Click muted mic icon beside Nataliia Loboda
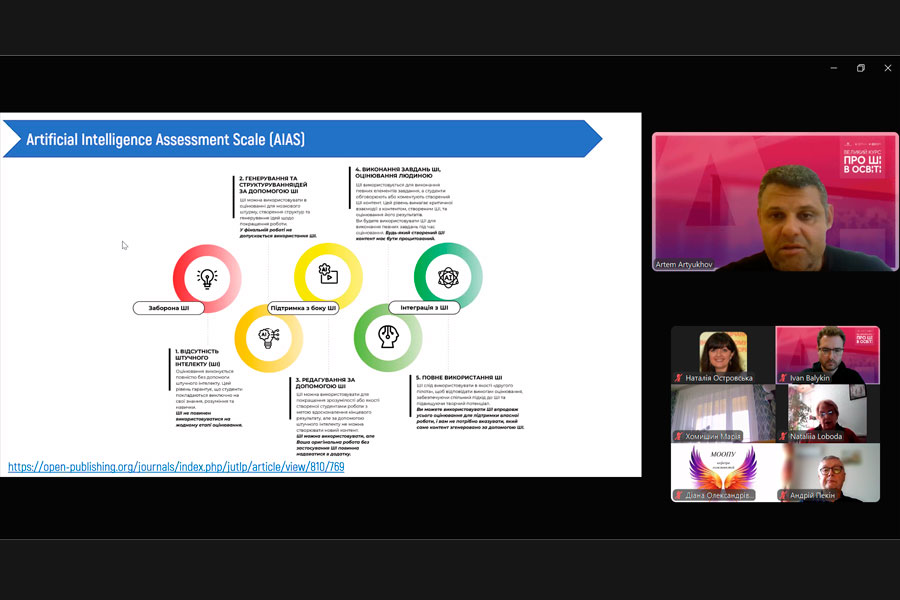The height and width of the screenshot is (600, 900). click(x=783, y=436)
